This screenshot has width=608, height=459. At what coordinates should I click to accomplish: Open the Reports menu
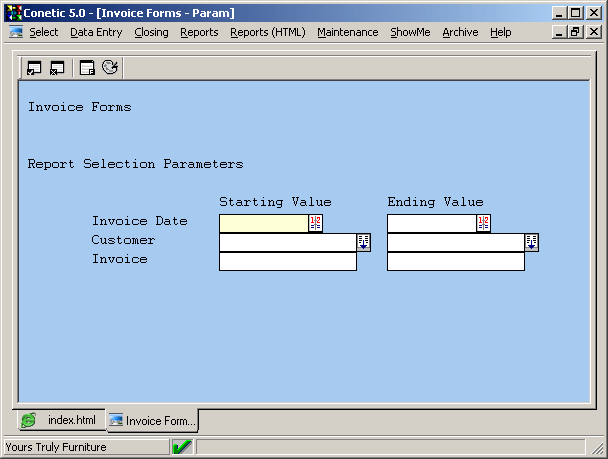point(199,32)
